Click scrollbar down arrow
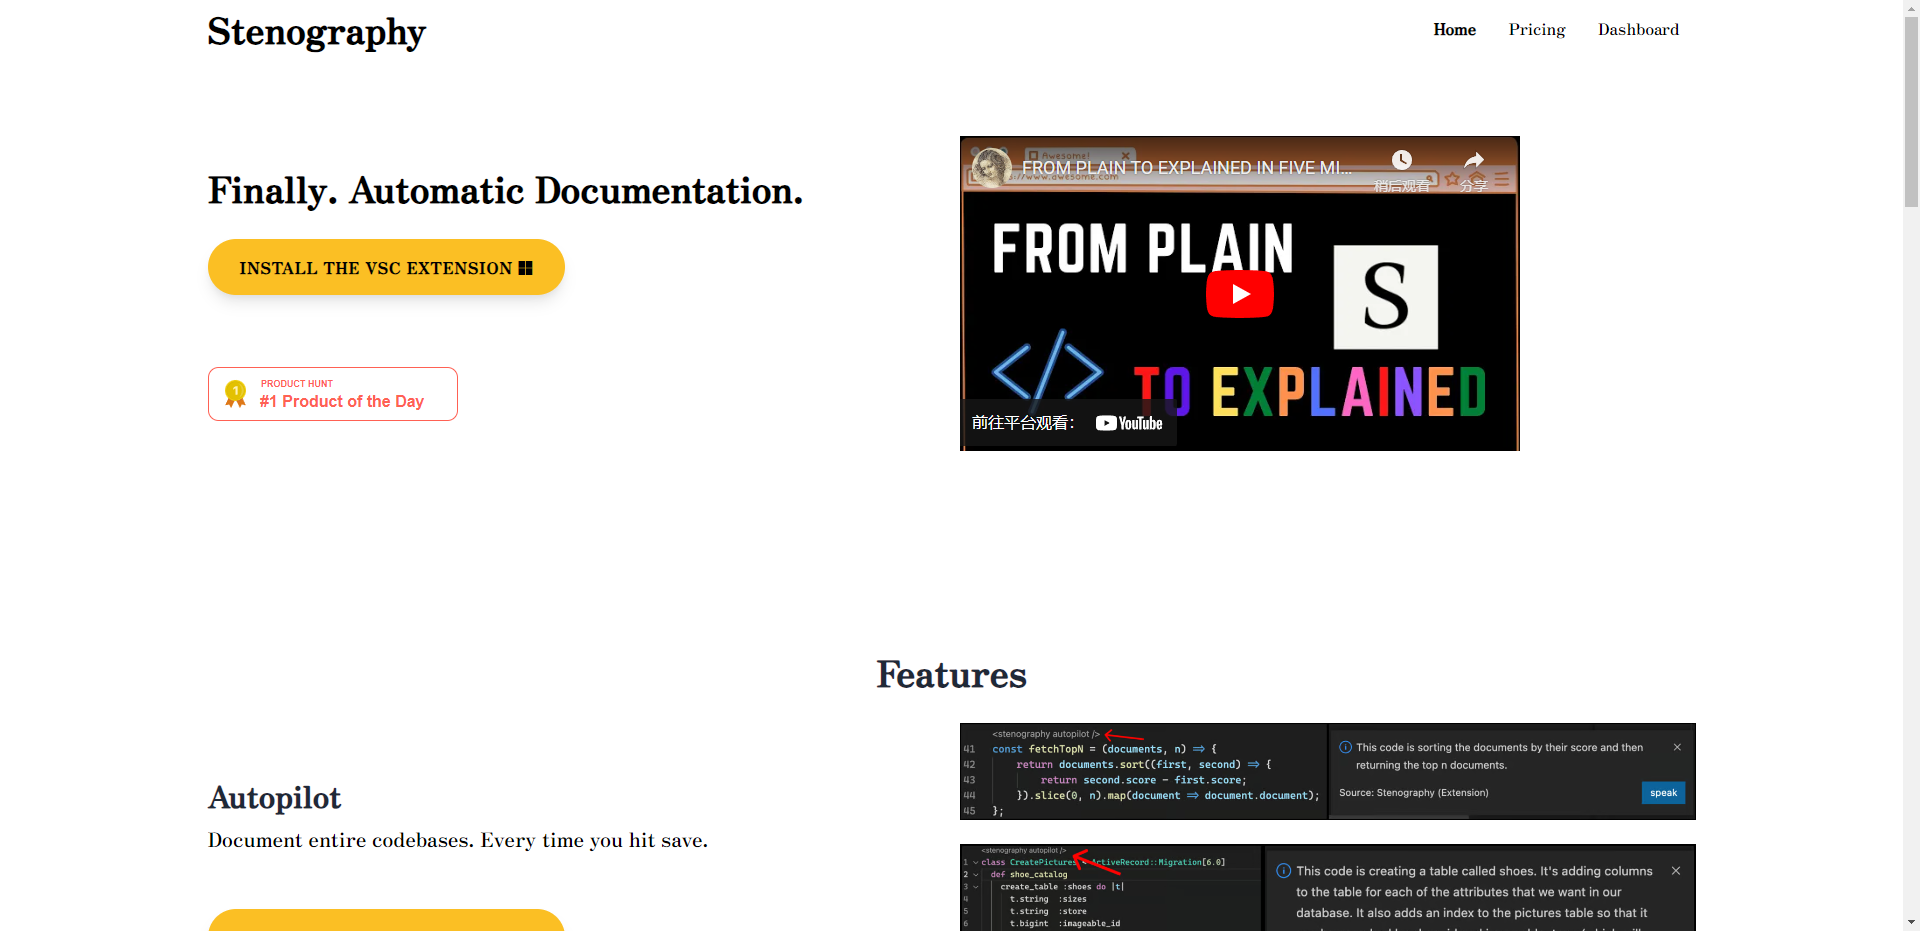Image resolution: width=1920 pixels, height=931 pixels. click(1911, 922)
